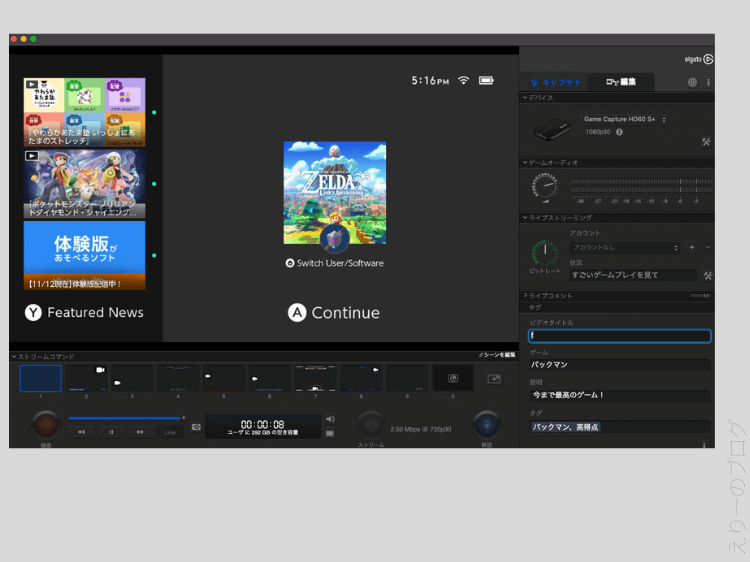750x562 pixels.
Task: Click the ゲーム field containing パックマン
Action: 620,365
